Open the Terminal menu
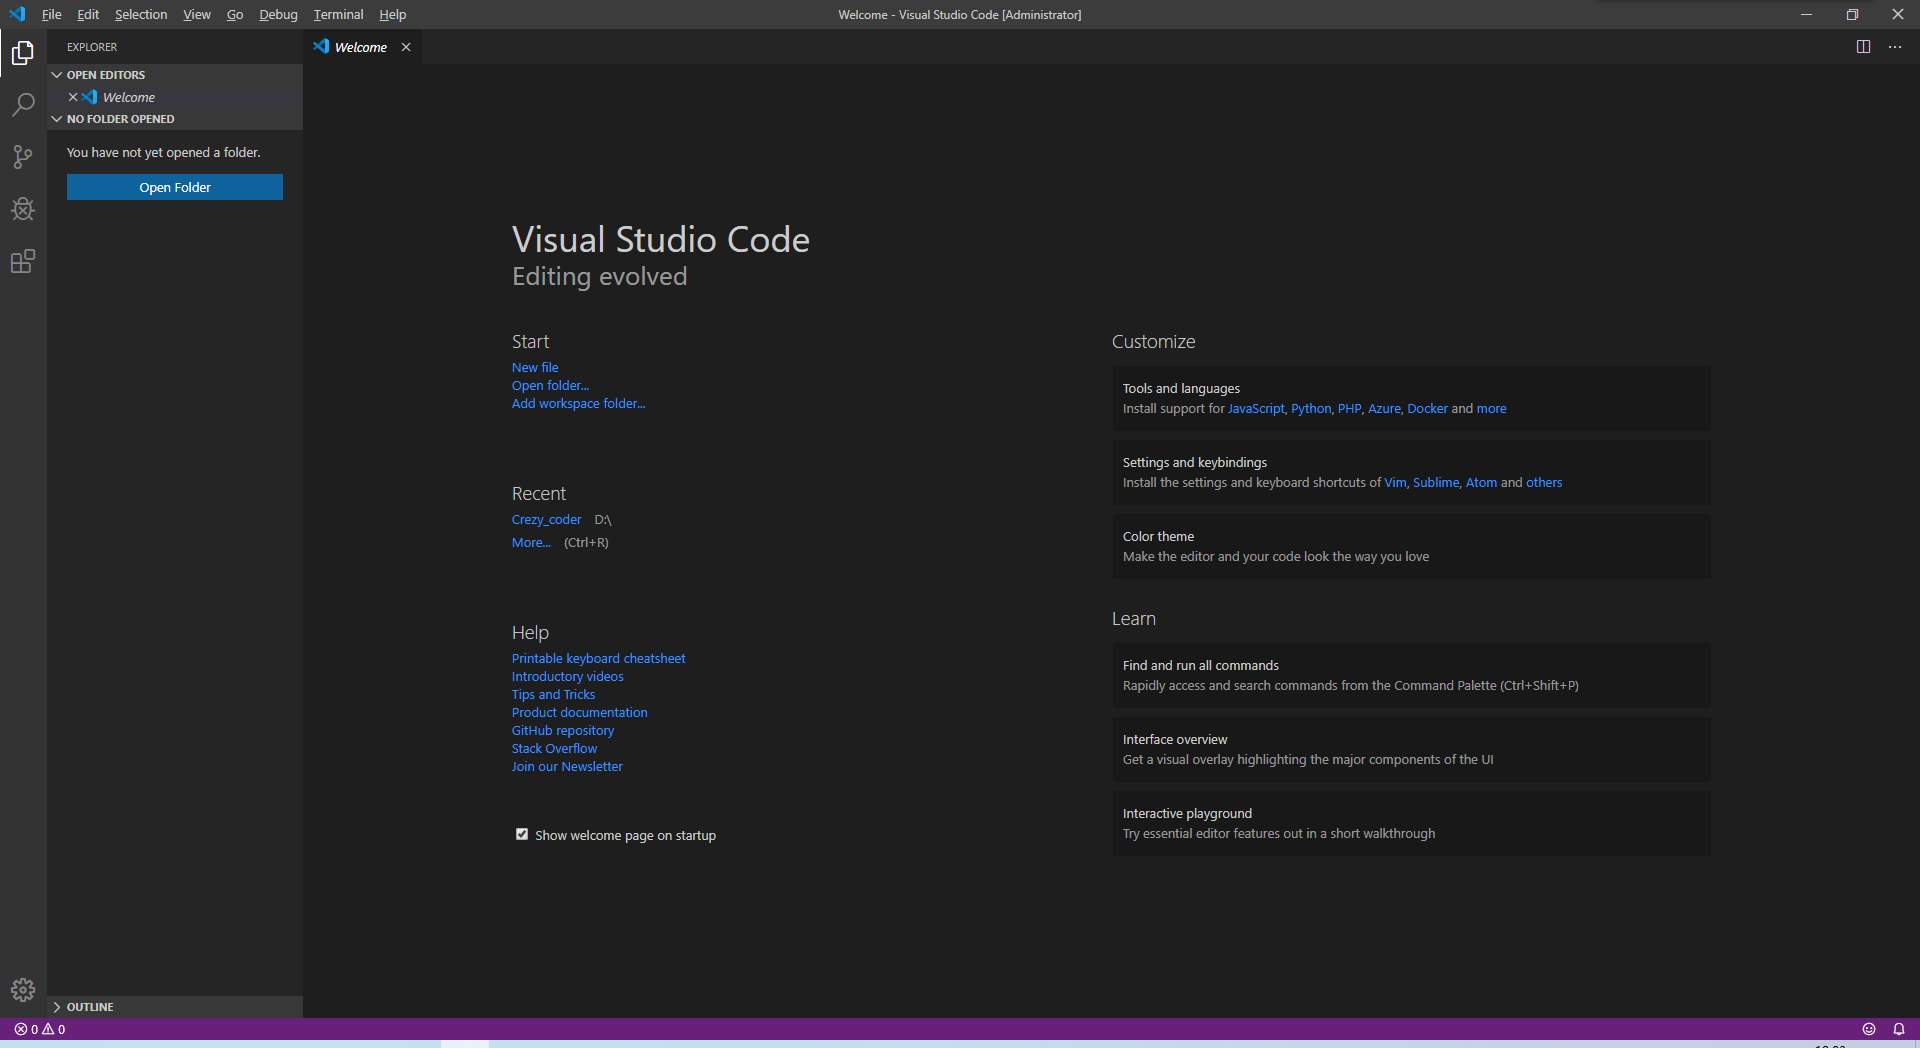Screen dimensions: 1920x1048 click(x=338, y=14)
